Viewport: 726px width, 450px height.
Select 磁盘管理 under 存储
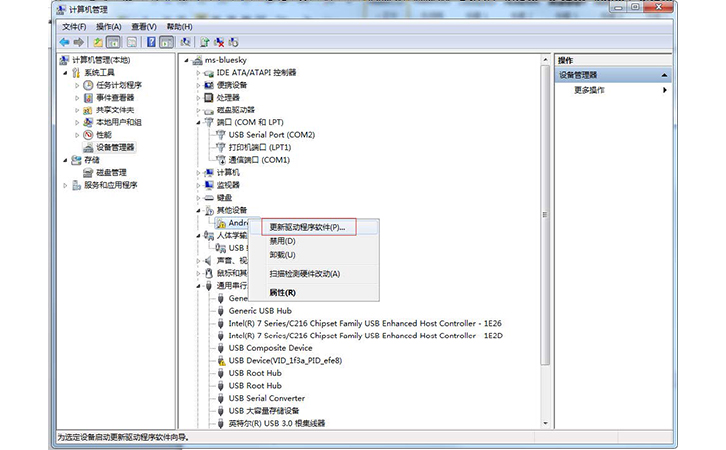[x=111, y=173]
